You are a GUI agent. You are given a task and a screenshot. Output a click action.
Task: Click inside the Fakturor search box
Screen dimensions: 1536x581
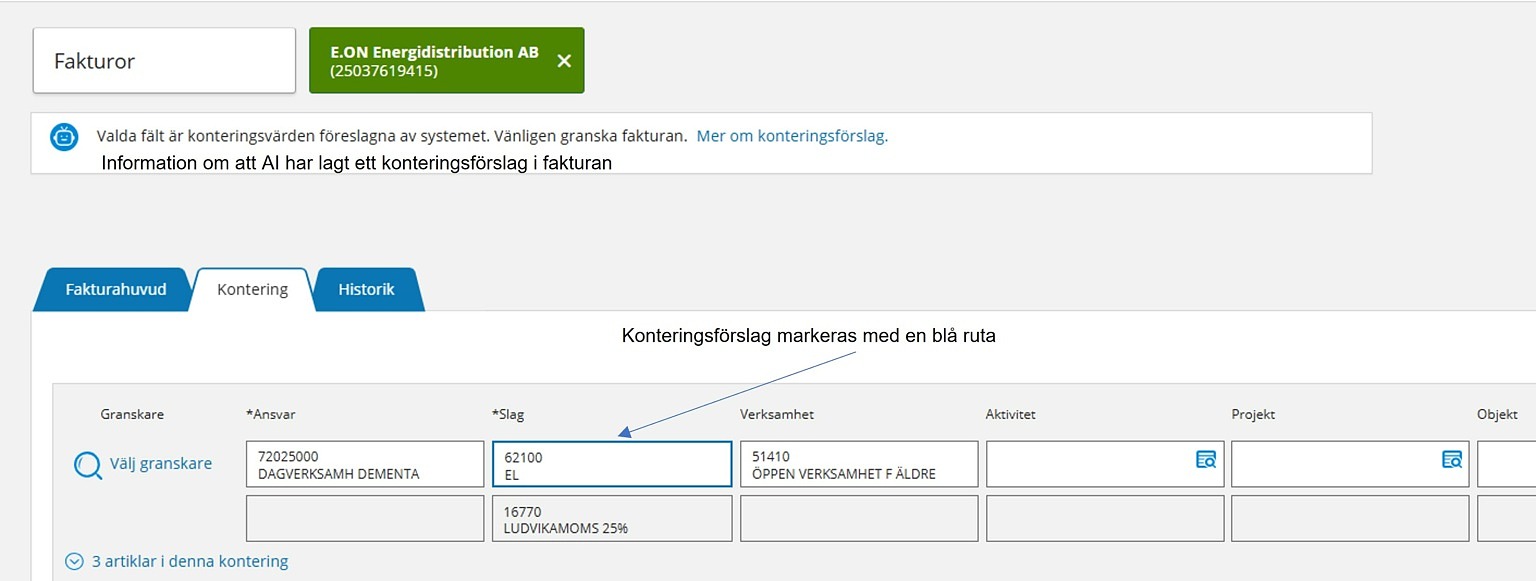(x=163, y=59)
